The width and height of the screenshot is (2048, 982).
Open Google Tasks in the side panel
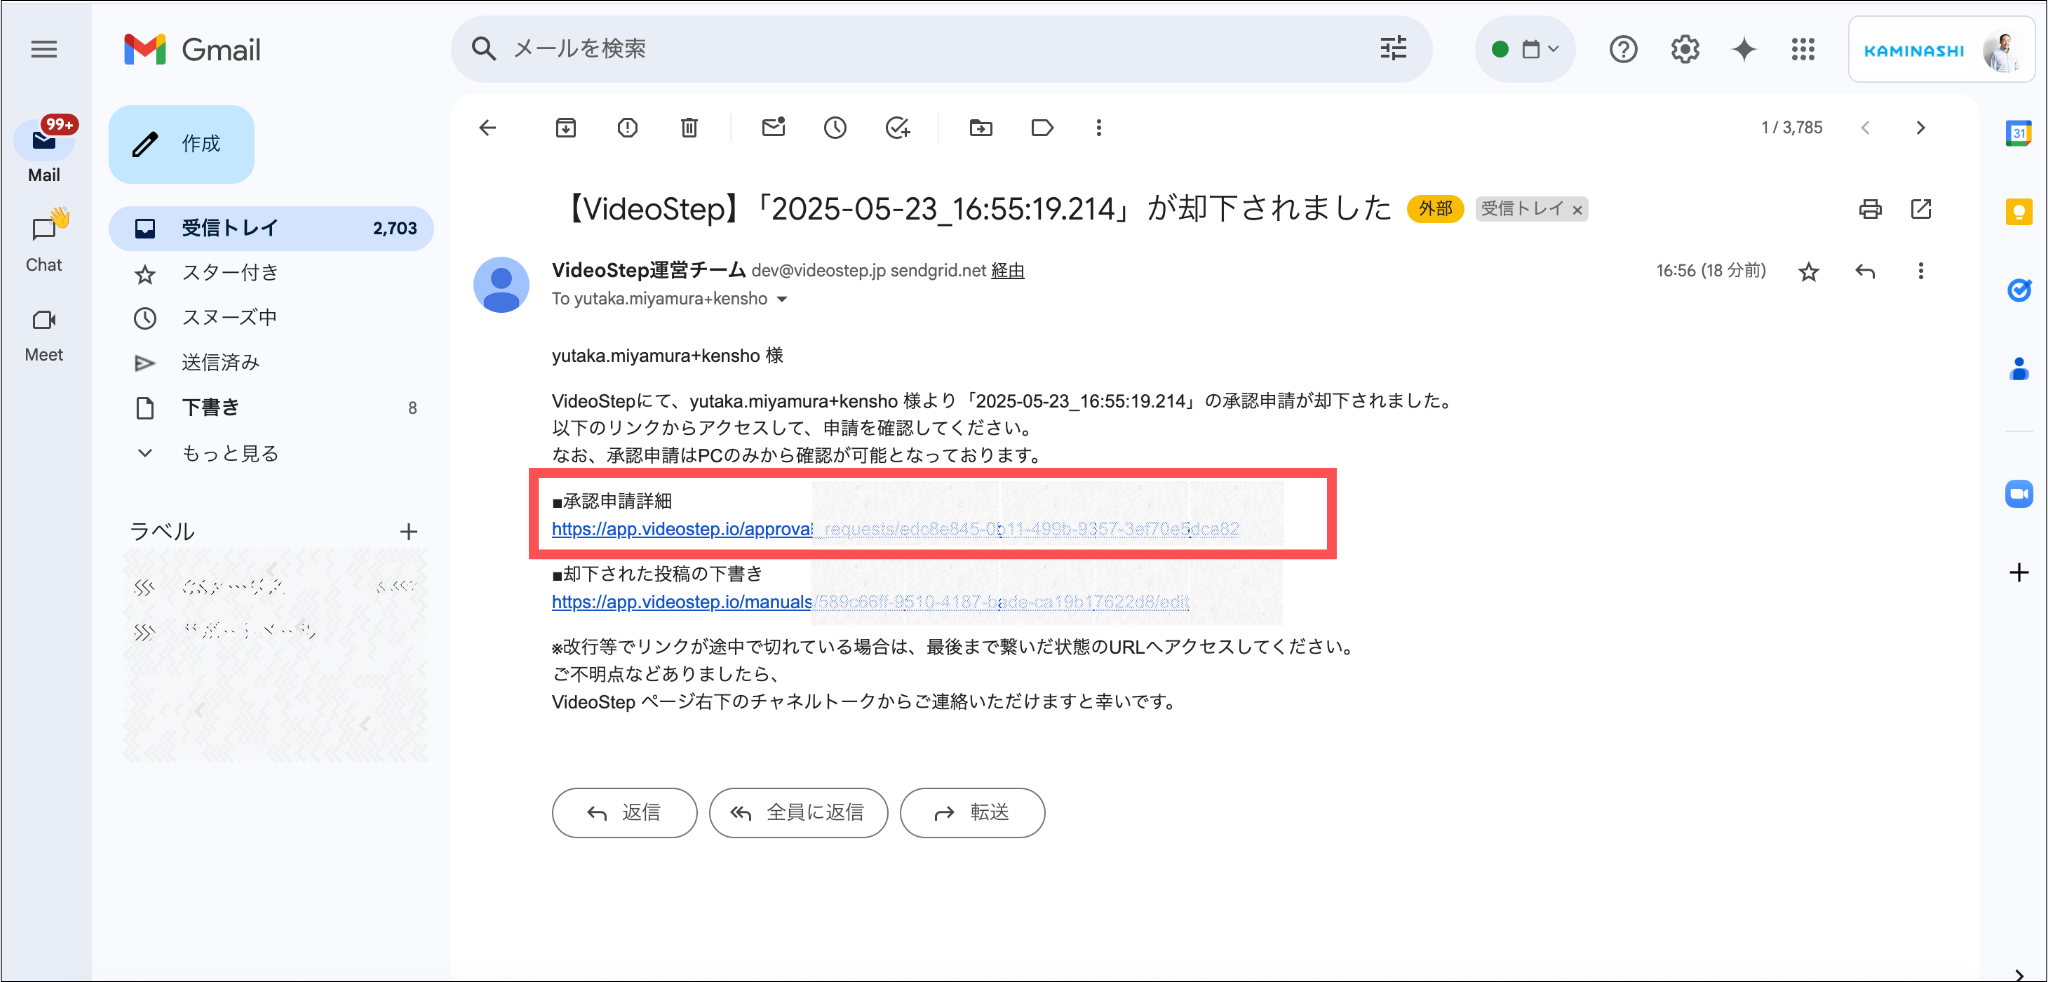point(2019,290)
